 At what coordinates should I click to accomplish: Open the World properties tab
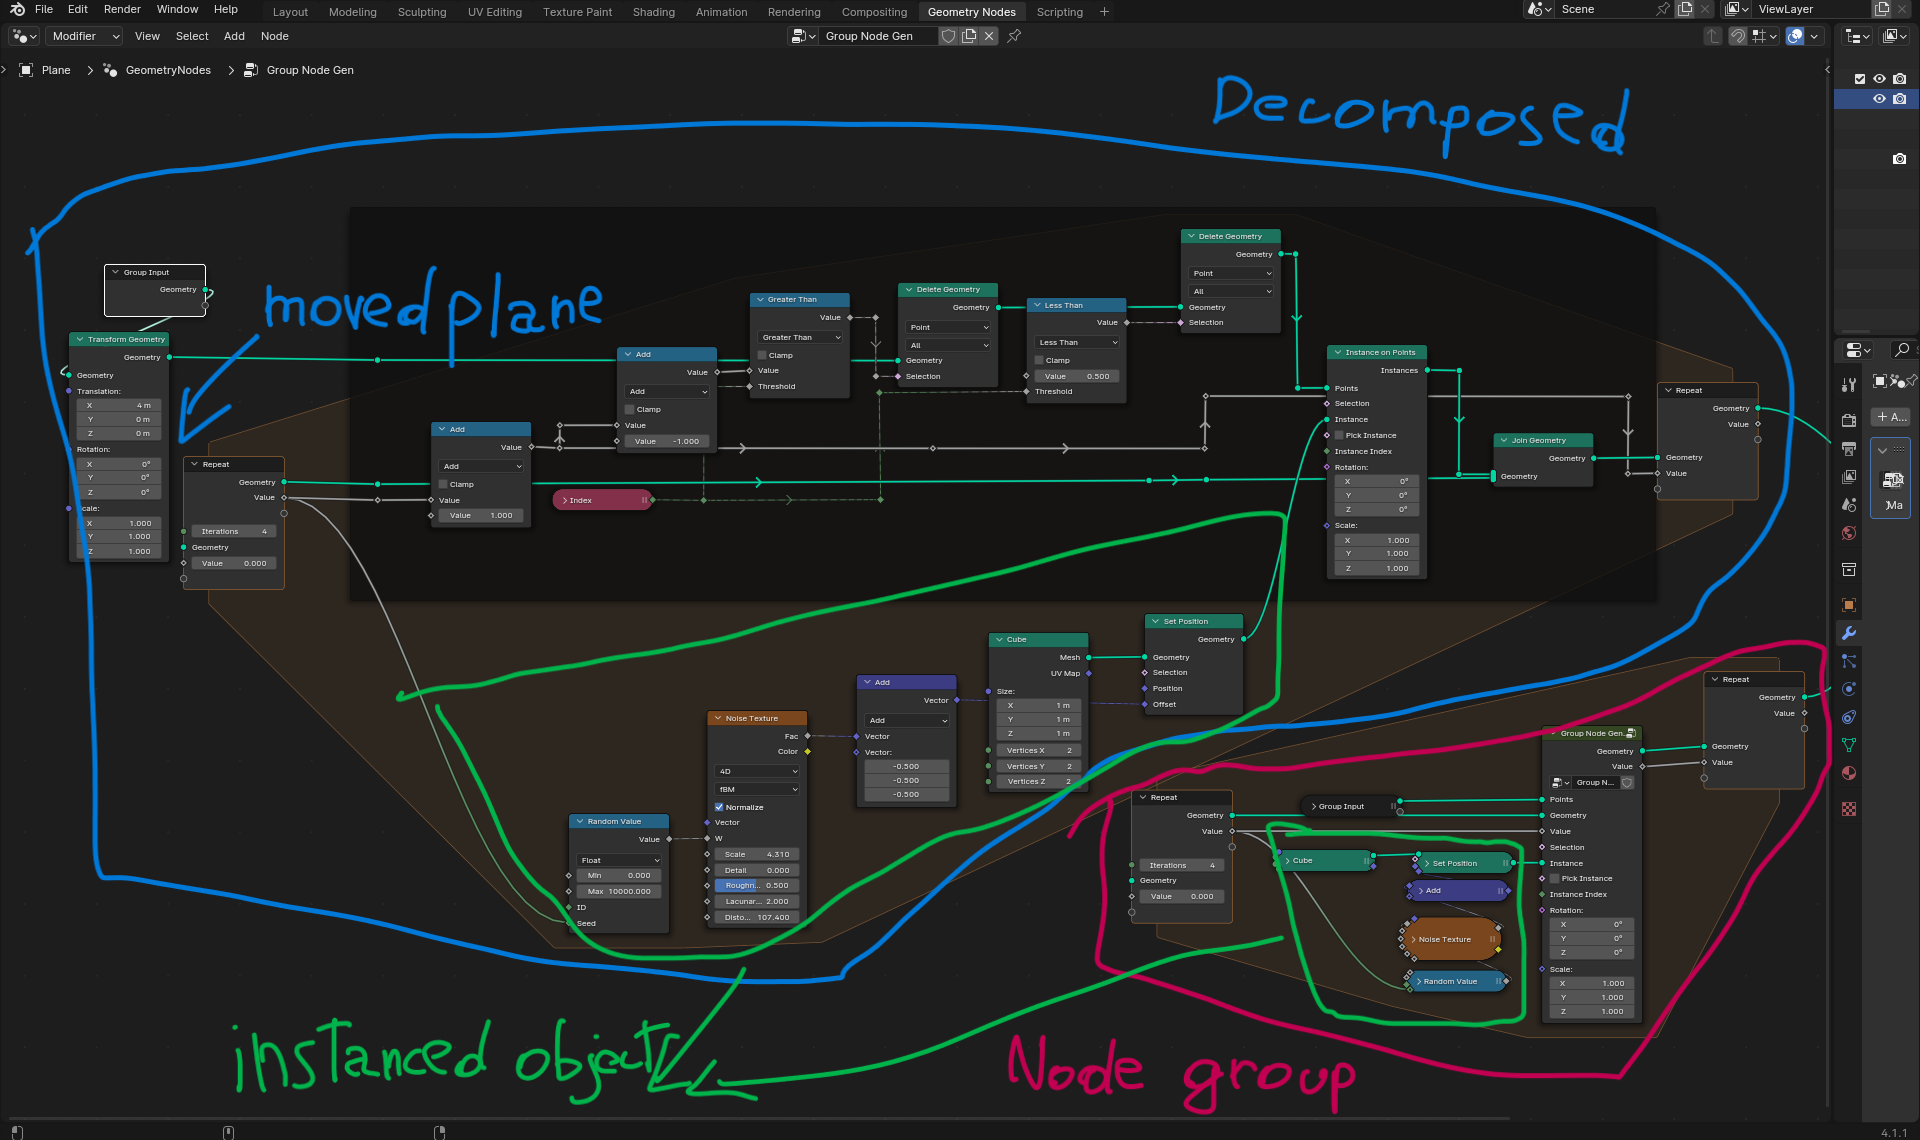1848,533
